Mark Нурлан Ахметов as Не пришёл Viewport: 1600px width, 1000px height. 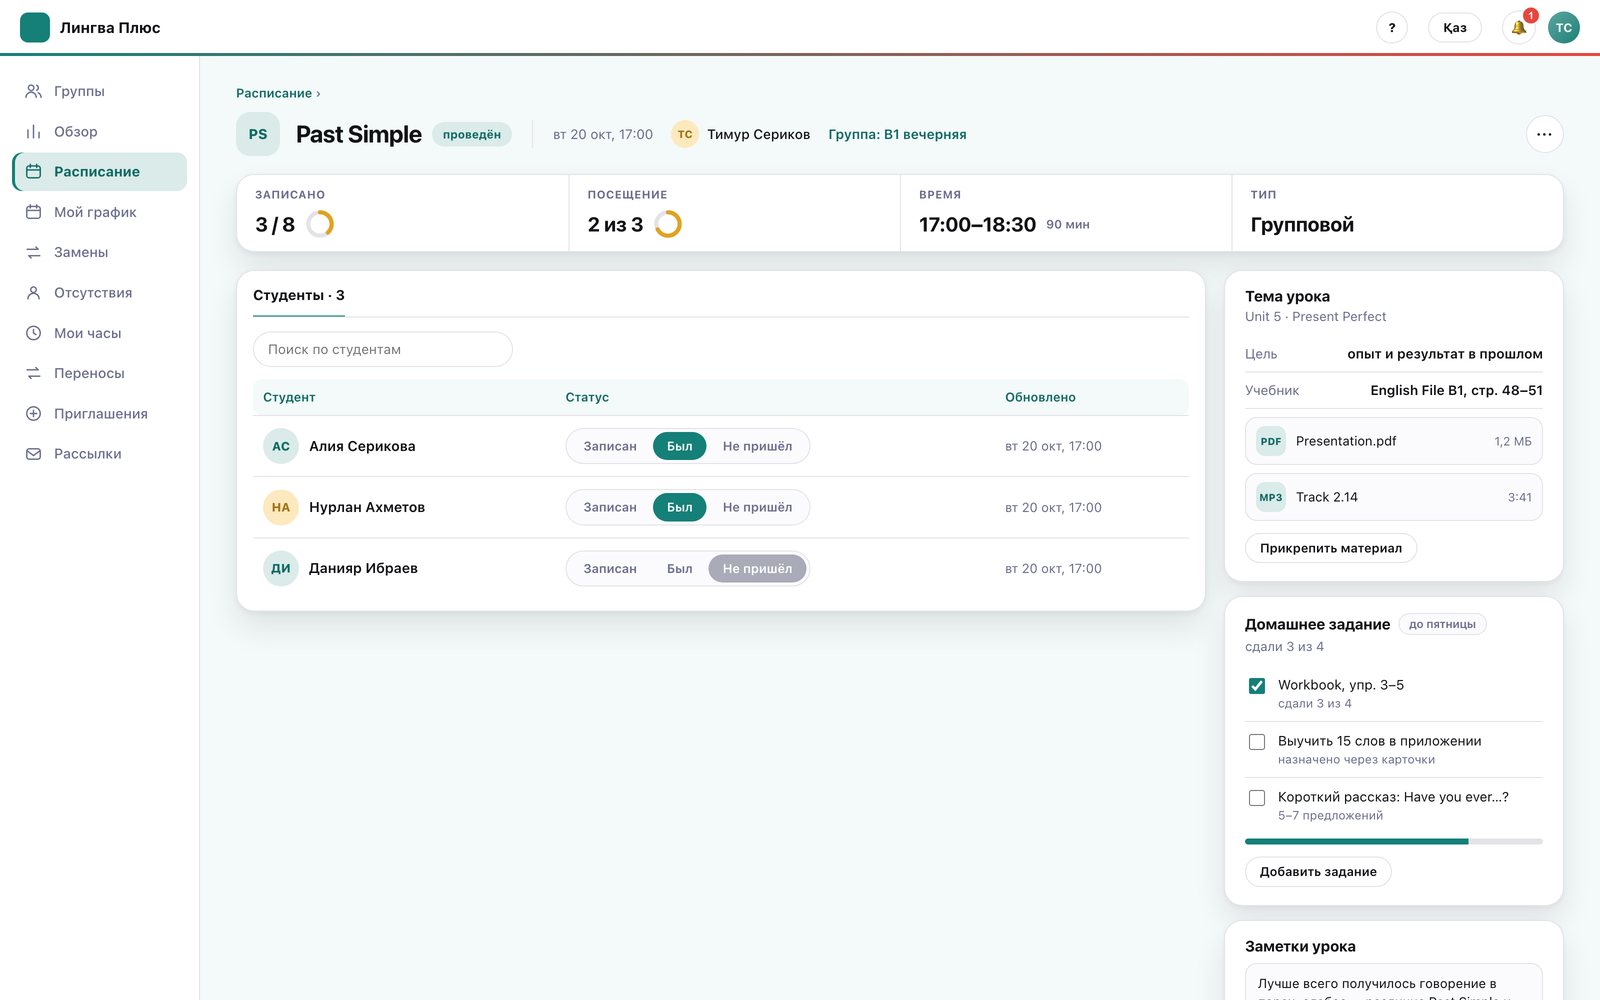(x=757, y=507)
